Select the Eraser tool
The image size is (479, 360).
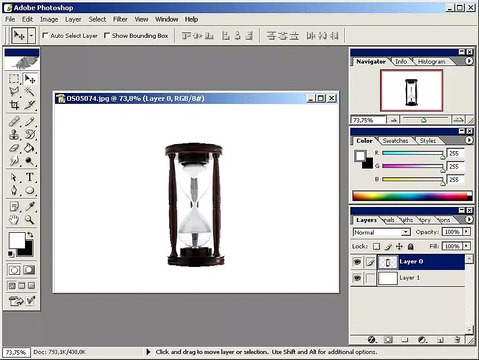pos(14,148)
